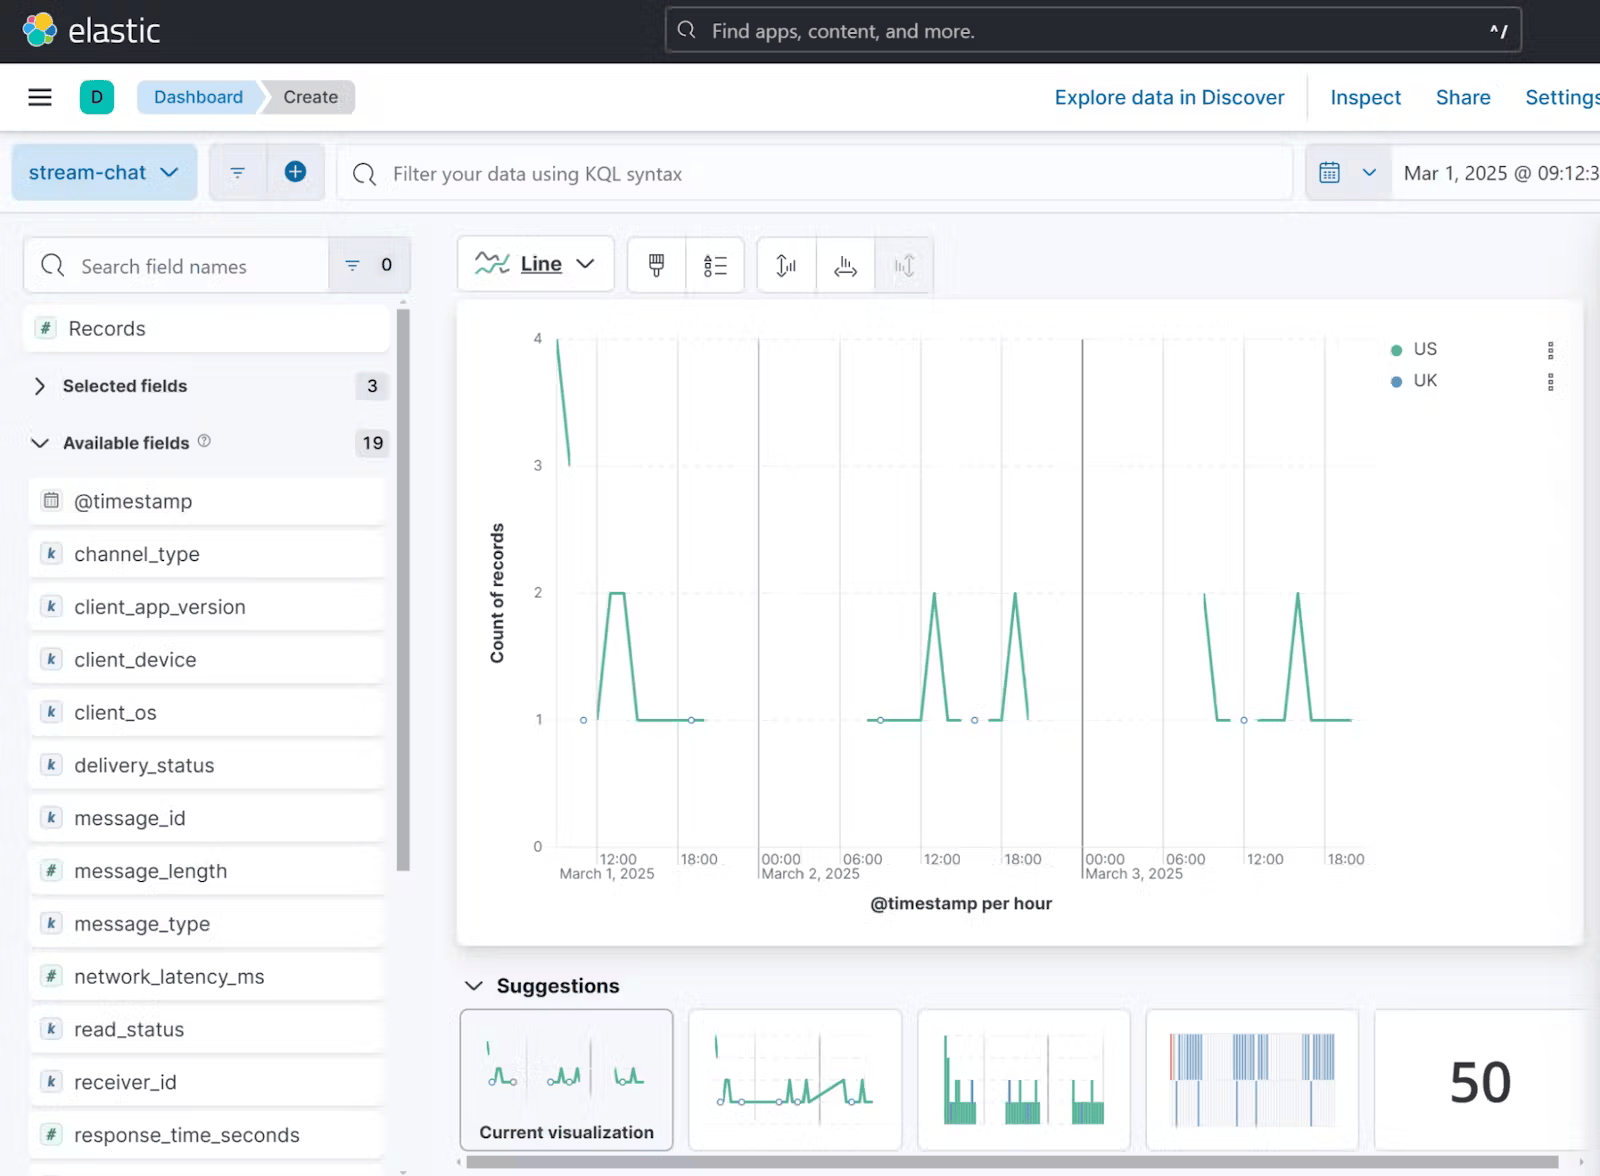The image size is (1600, 1176).
Task: Open the filter options icon by query bar
Action: tap(238, 172)
